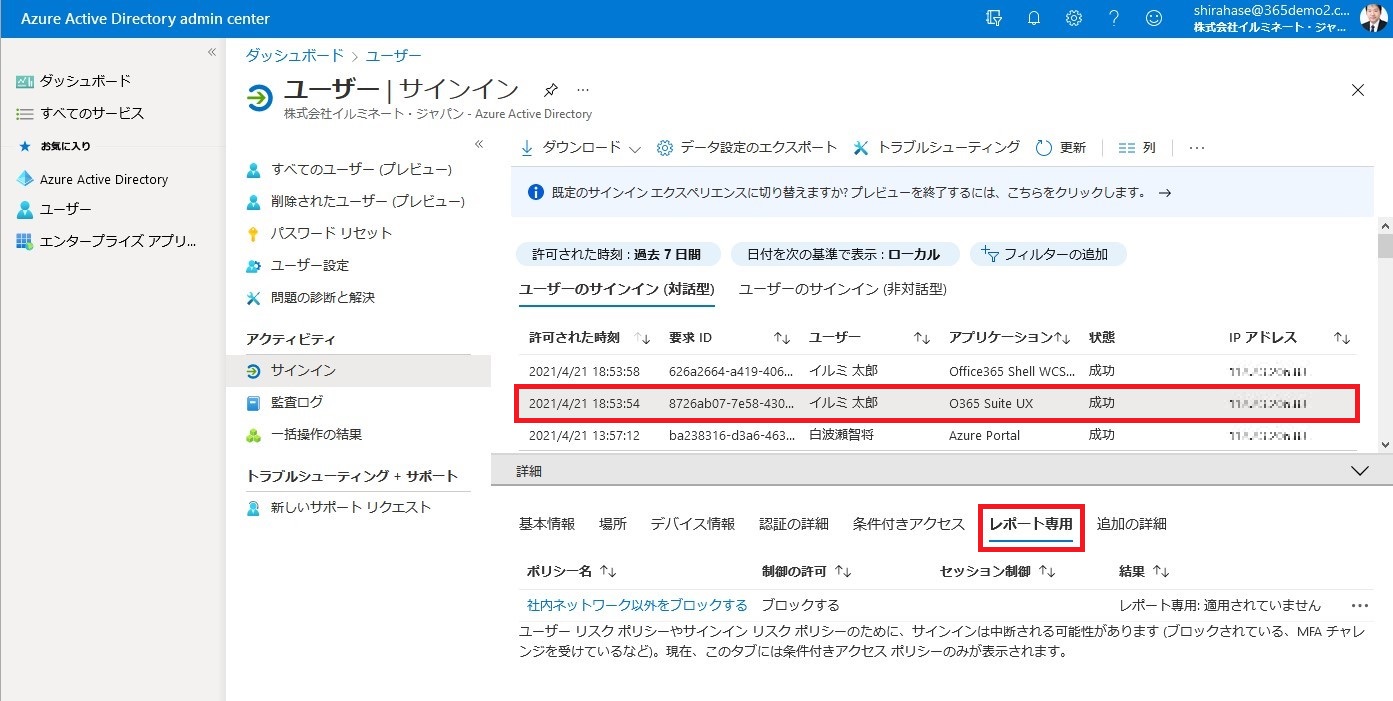The image size is (1393, 701).
Task: Open the 追加の詳細 tab
Action: (x=1132, y=523)
